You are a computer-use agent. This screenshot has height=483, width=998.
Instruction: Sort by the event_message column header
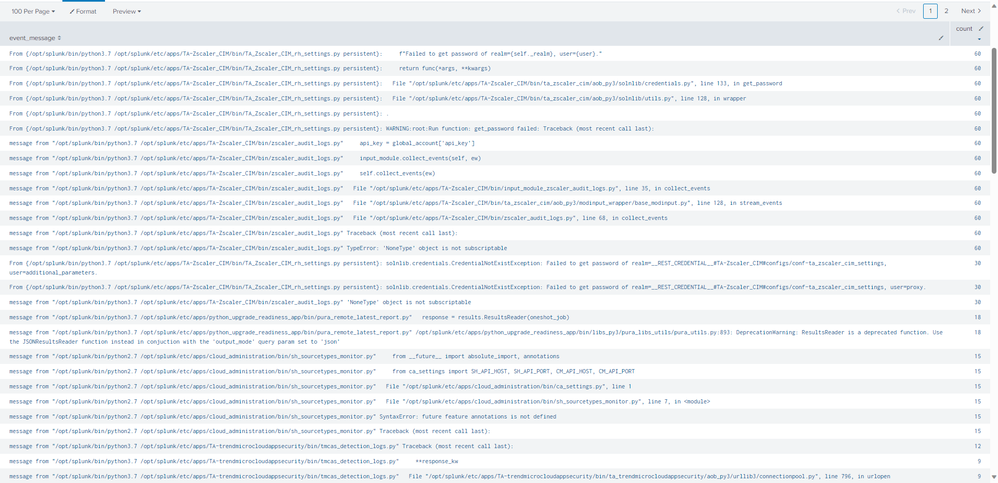35,37
